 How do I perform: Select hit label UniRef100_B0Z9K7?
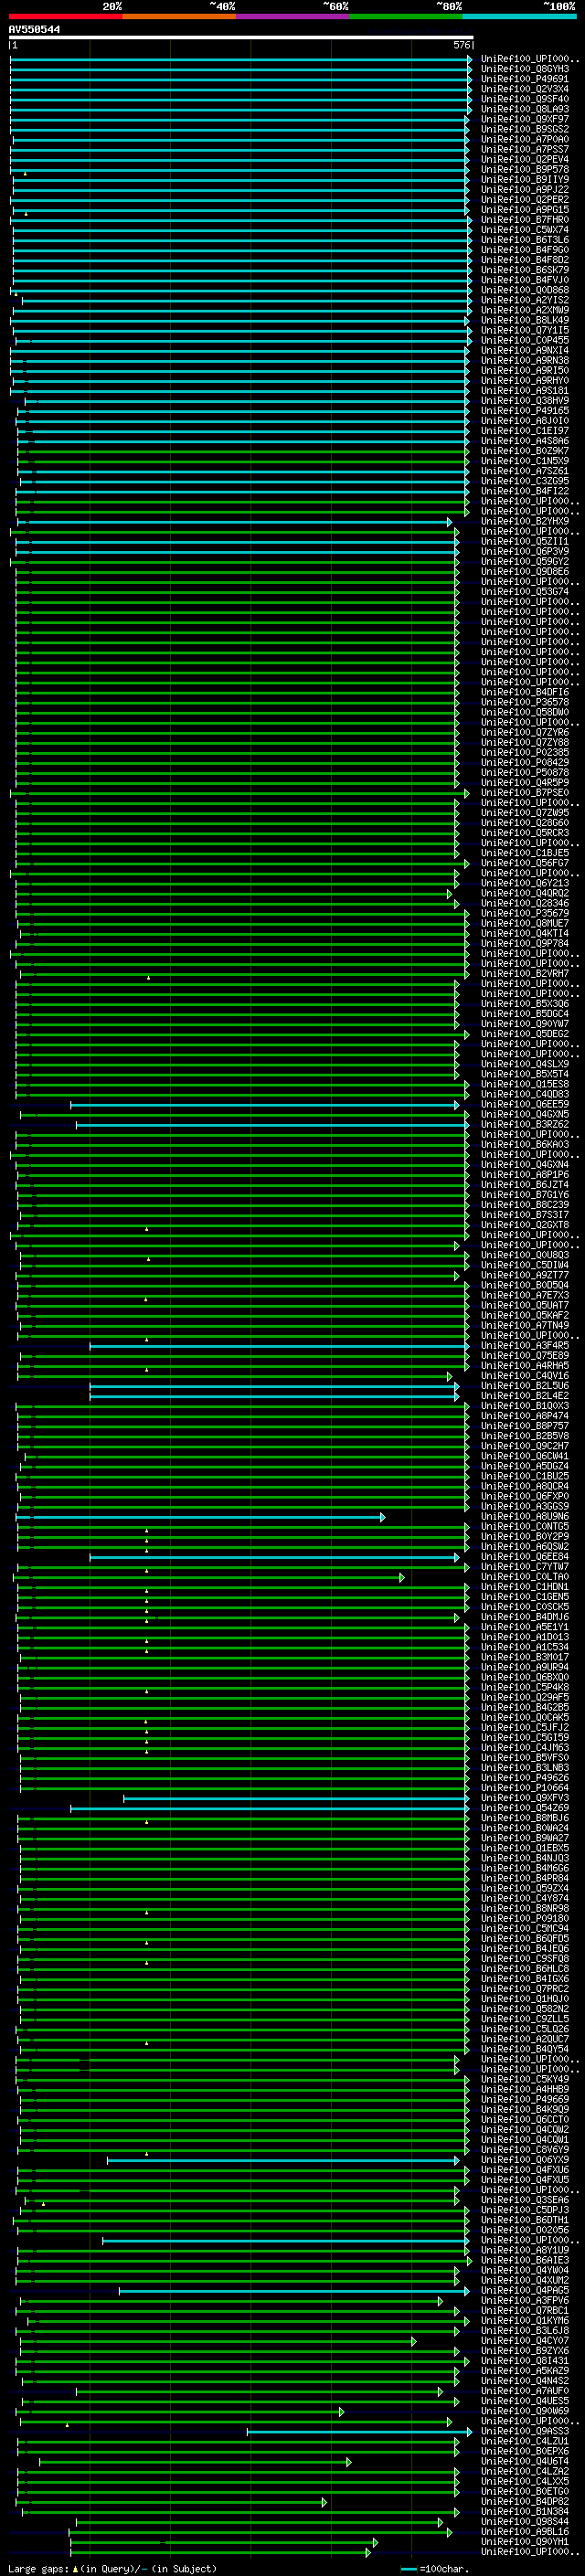click(525, 451)
